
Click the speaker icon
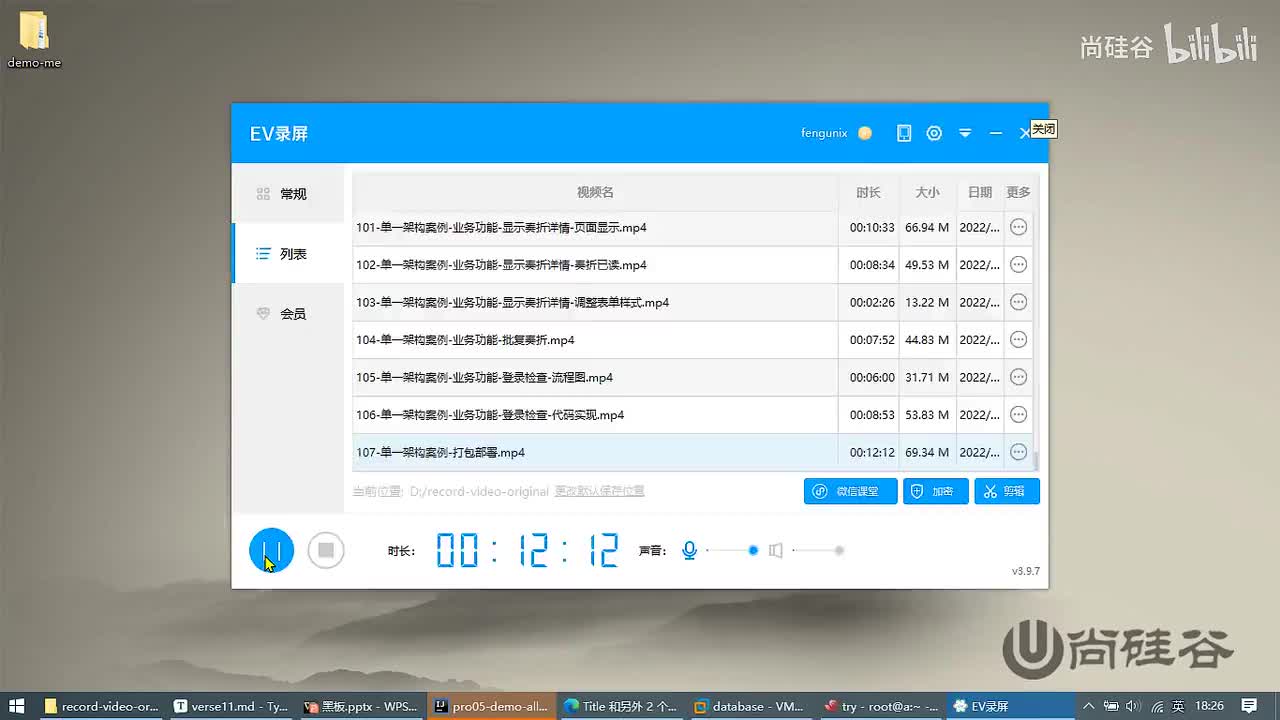[775, 550]
